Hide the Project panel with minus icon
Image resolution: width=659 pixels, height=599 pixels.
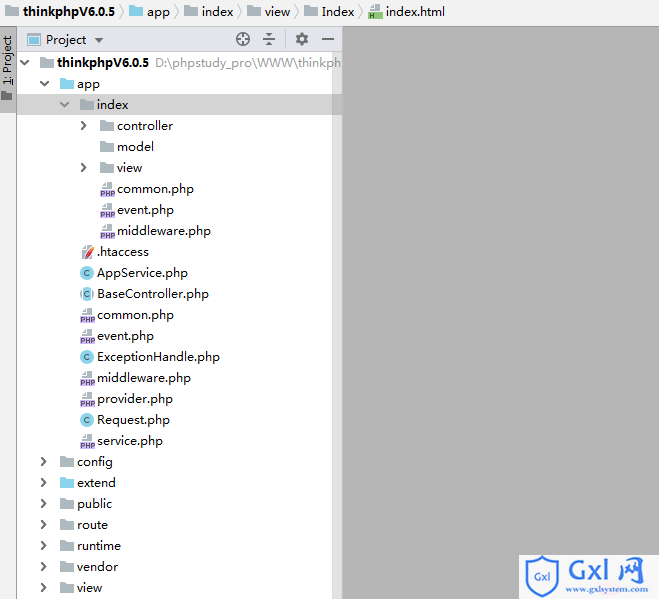[328, 39]
